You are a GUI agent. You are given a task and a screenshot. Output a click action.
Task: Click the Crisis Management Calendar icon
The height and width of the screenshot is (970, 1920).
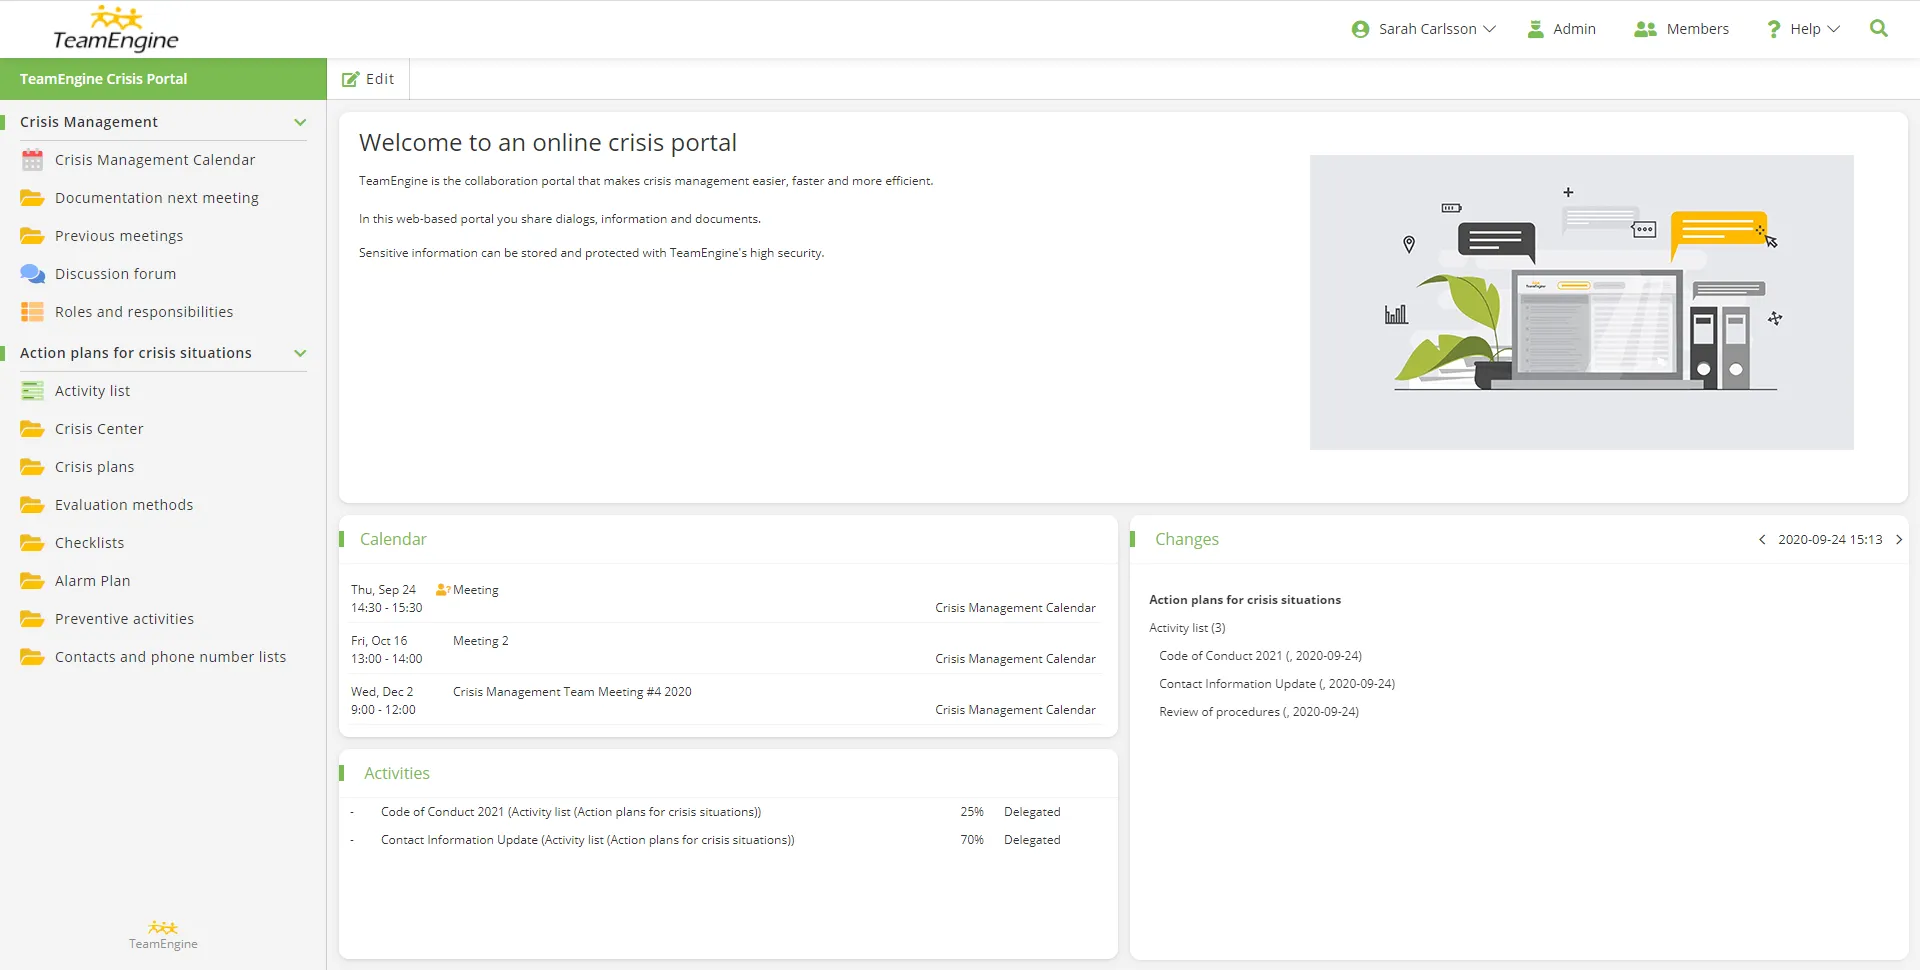click(x=33, y=160)
